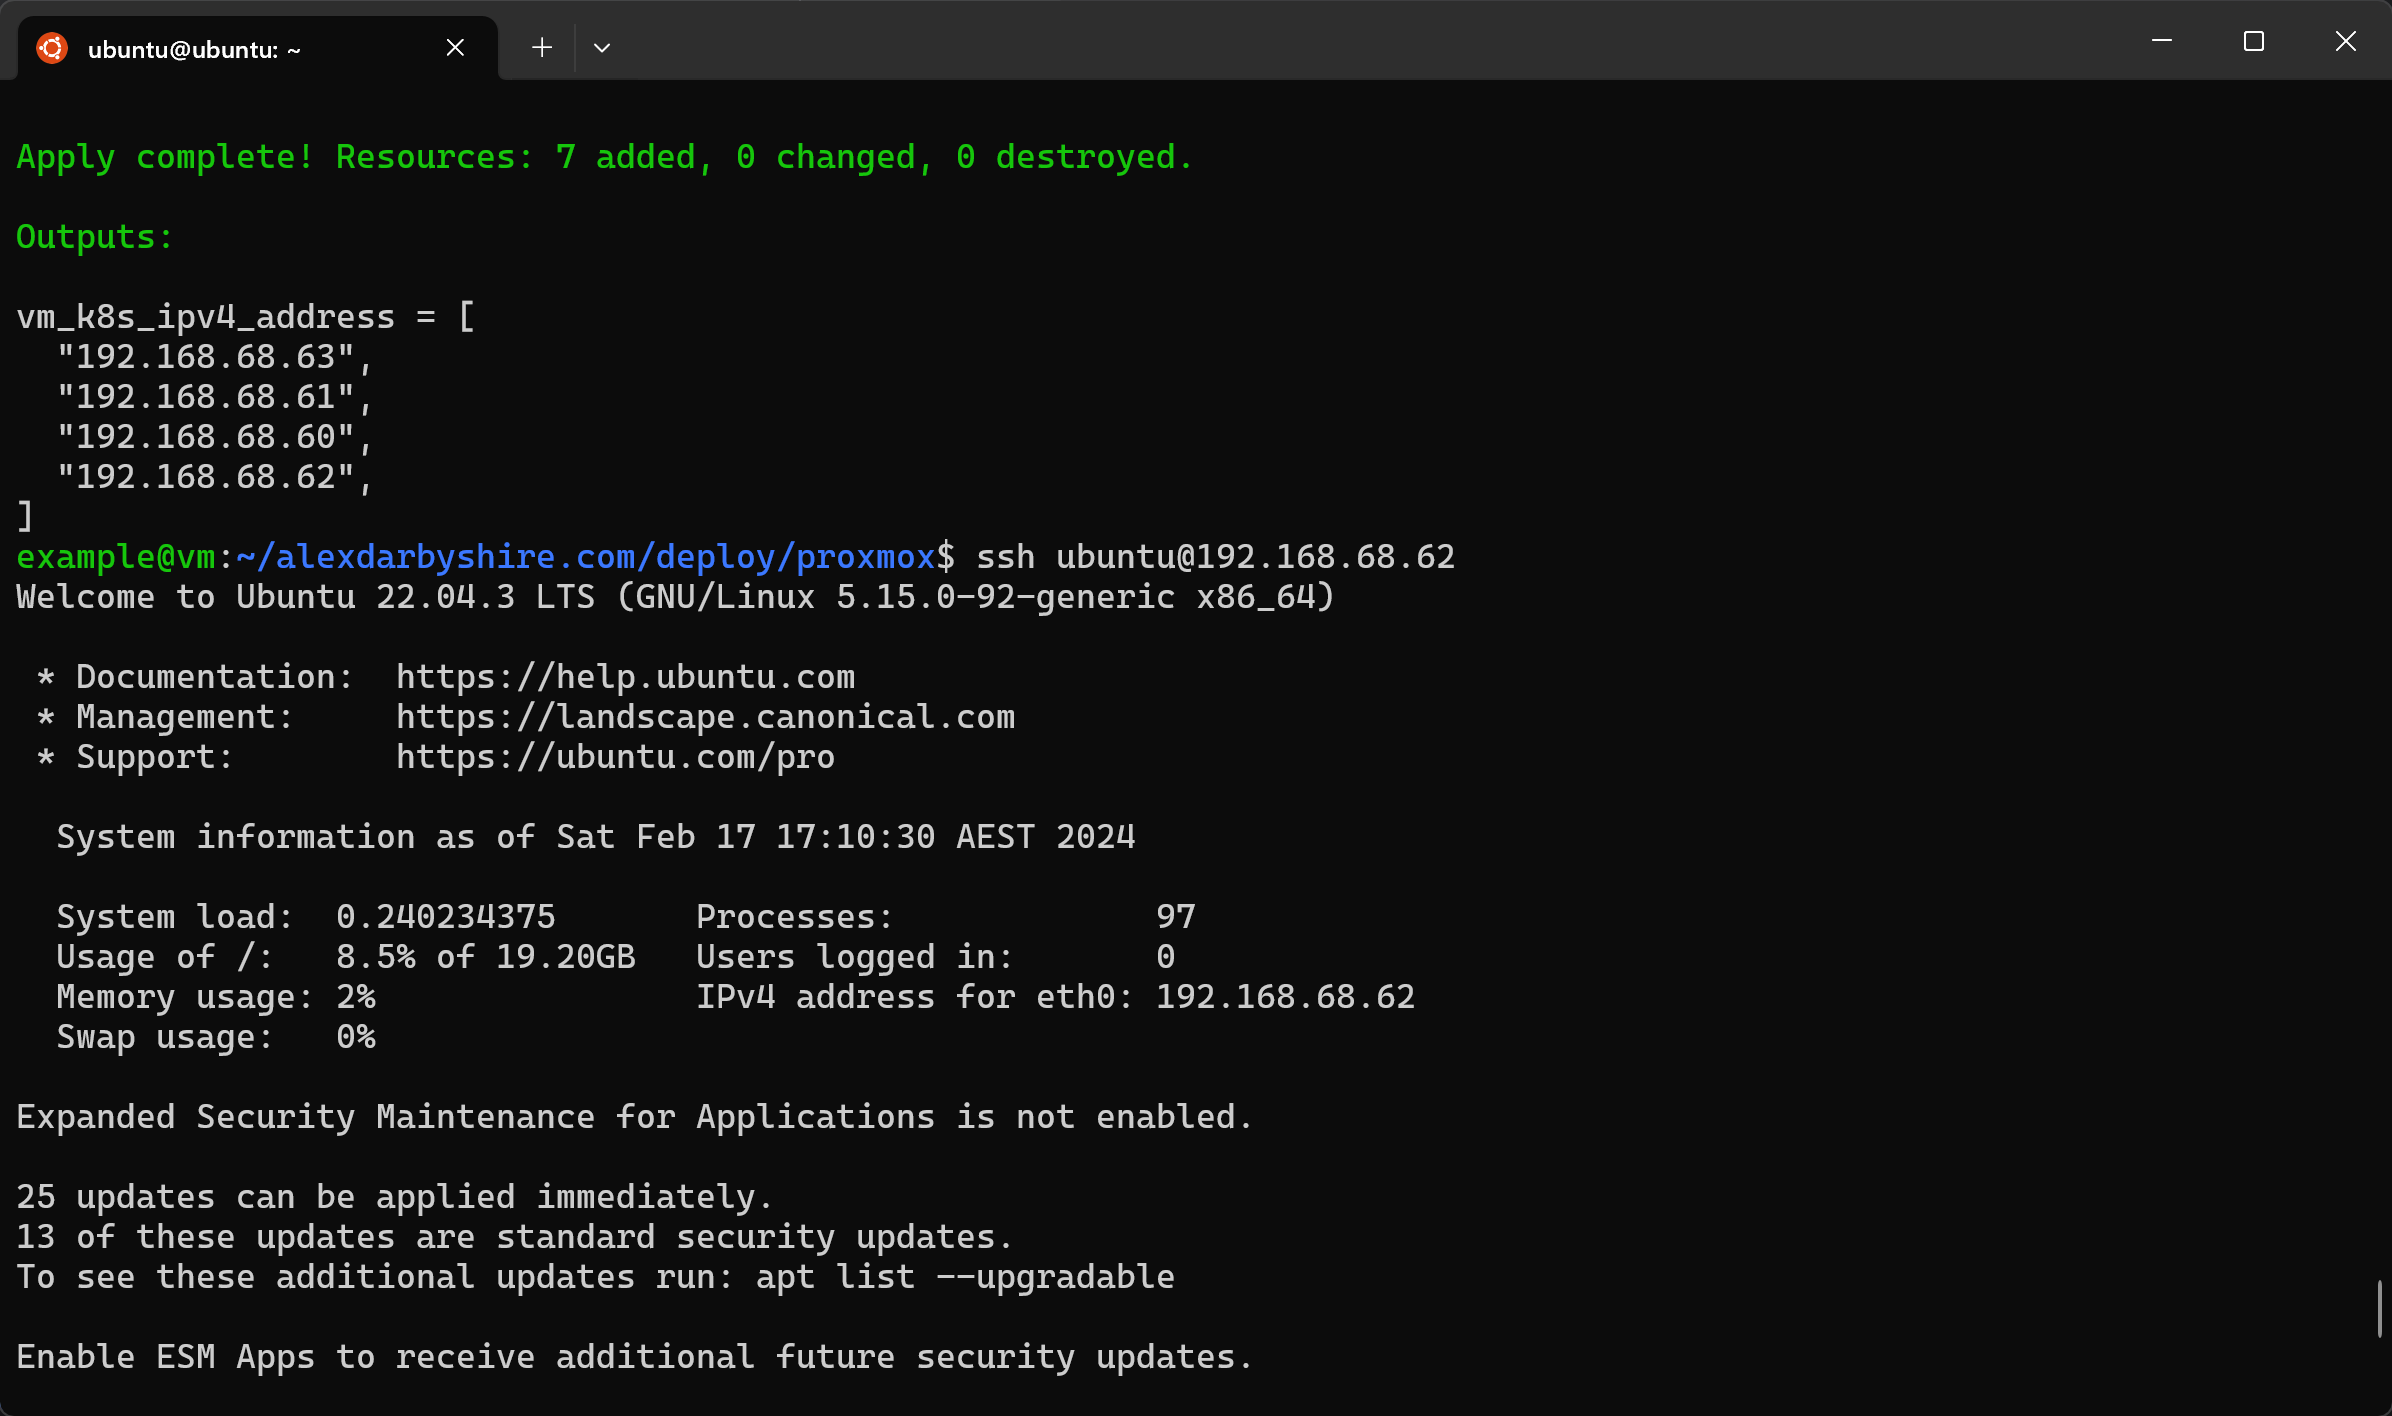Click the Memory usage value 2%

[x=356, y=997]
